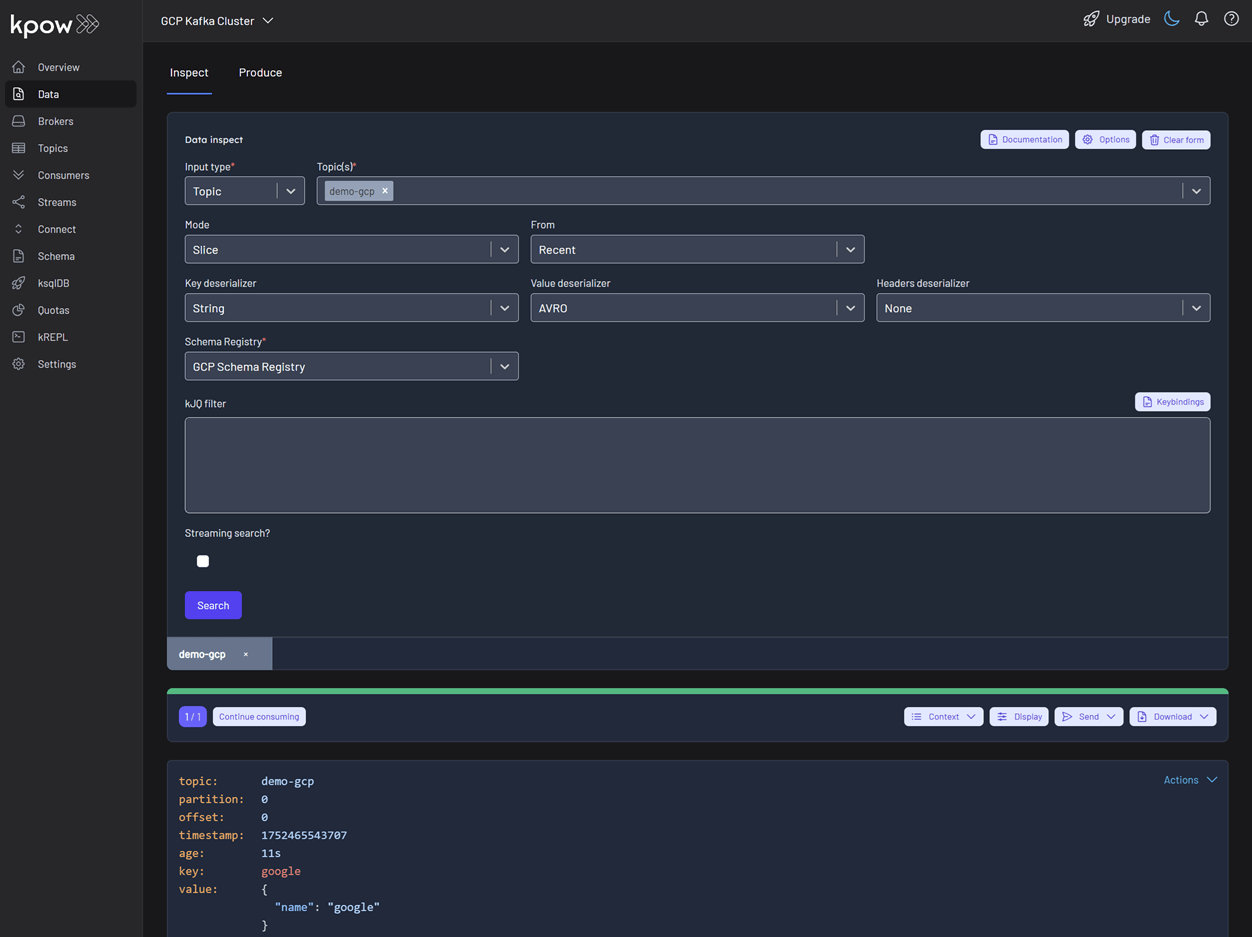Screen dimensions: 1252x937
Task: Switch to the Produce tab
Action: (260, 72)
